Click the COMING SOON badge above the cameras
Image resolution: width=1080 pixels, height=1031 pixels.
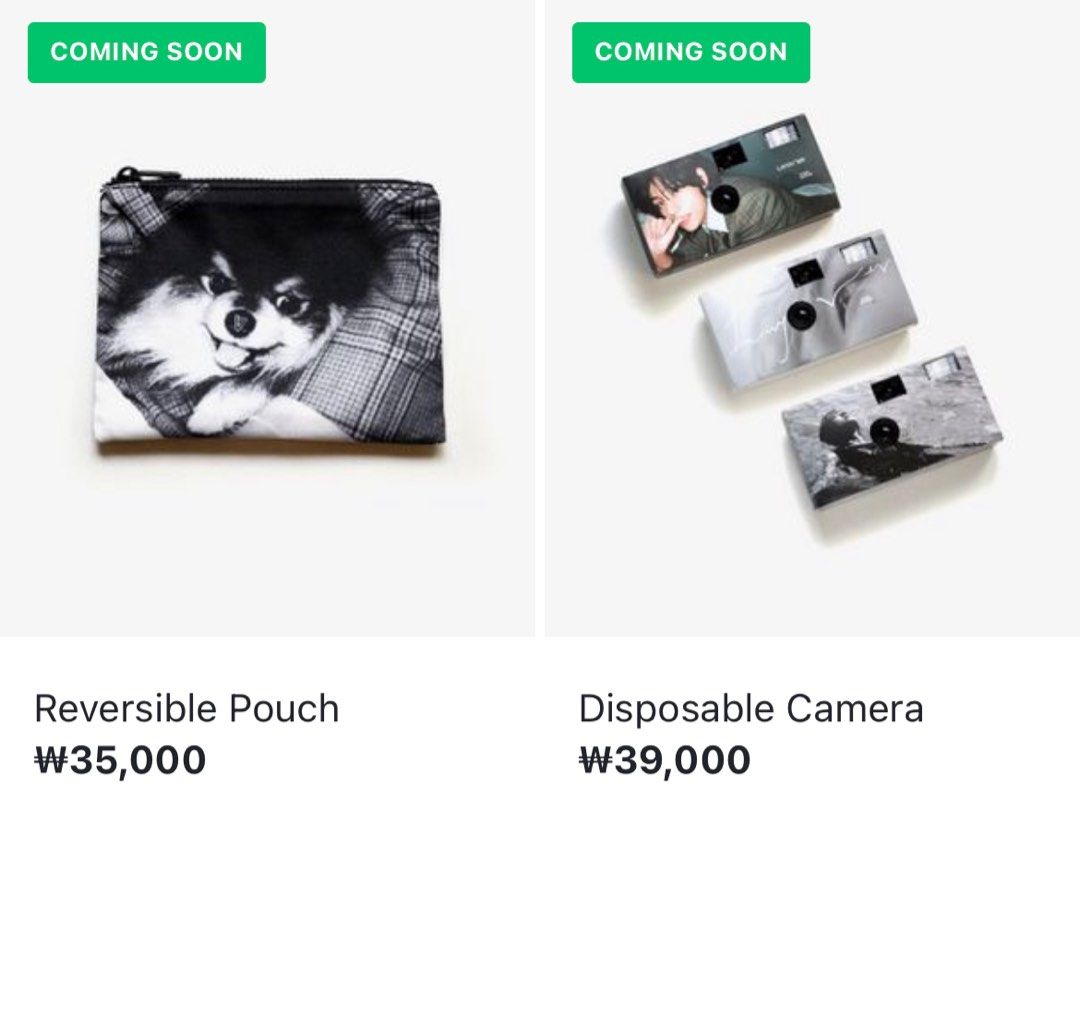coord(691,52)
